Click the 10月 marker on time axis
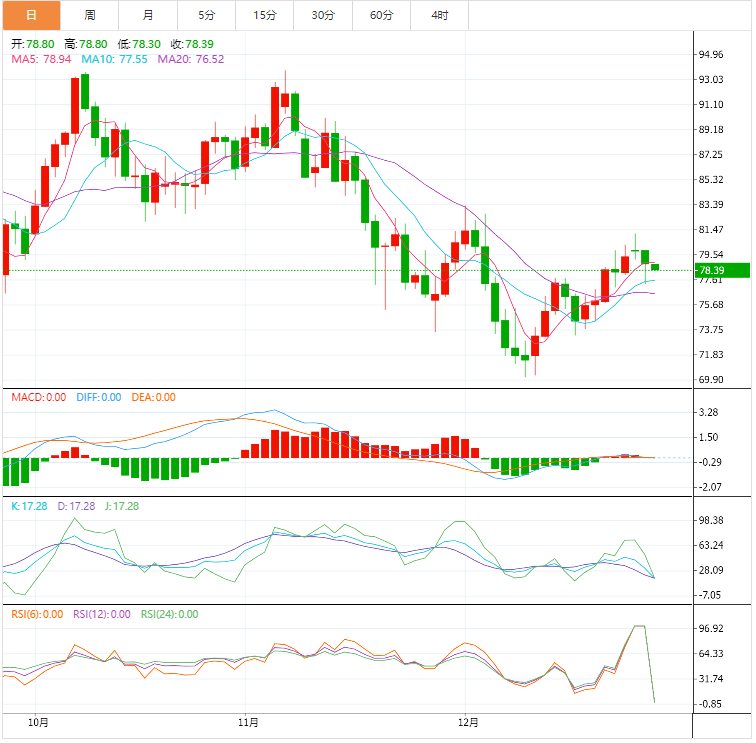Viewport: 756px width, 743px height. 38,721
